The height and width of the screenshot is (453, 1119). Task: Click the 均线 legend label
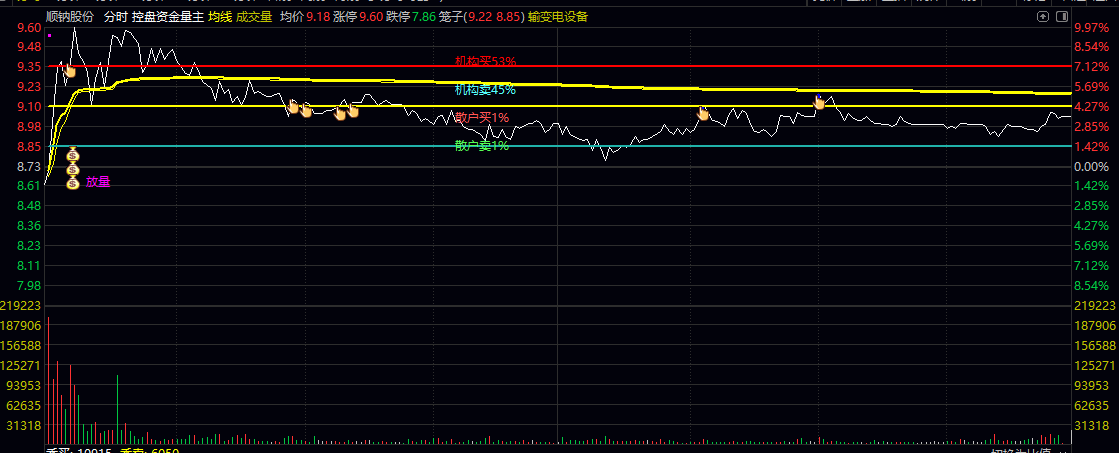point(221,17)
